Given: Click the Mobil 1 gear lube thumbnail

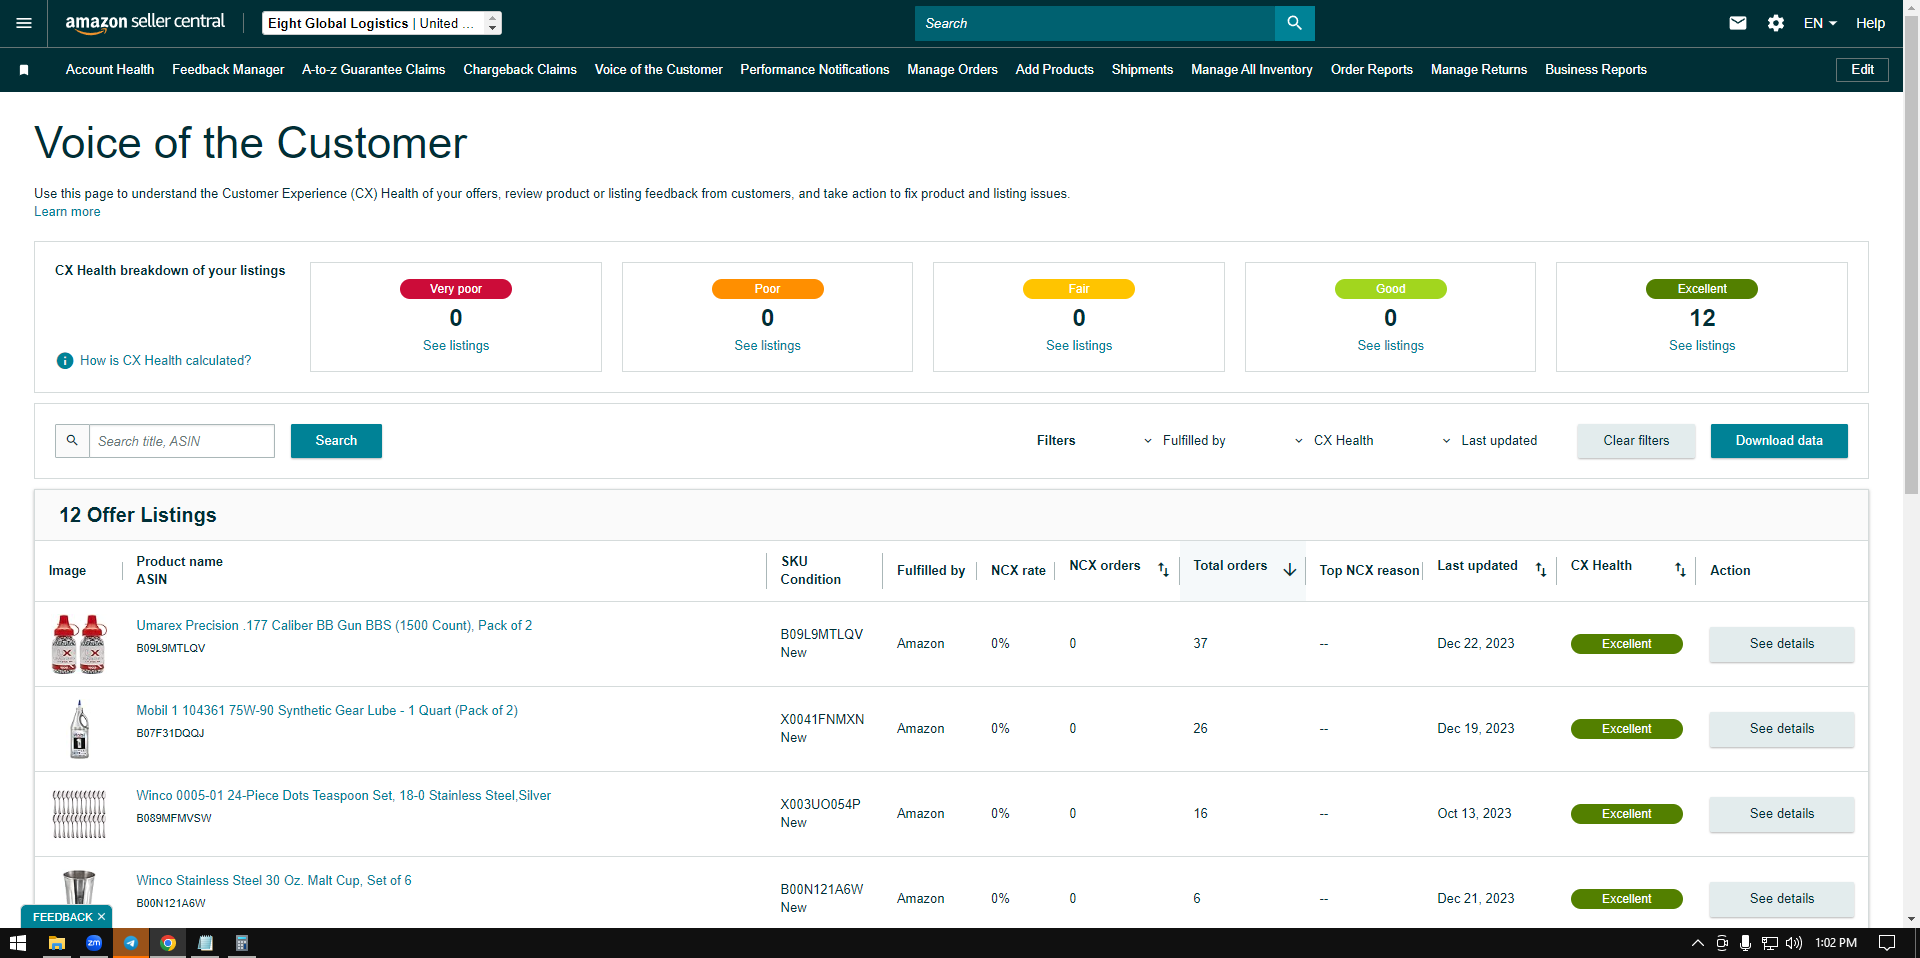Looking at the screenshot, I should pyautogui.click(x=79, y=729).
